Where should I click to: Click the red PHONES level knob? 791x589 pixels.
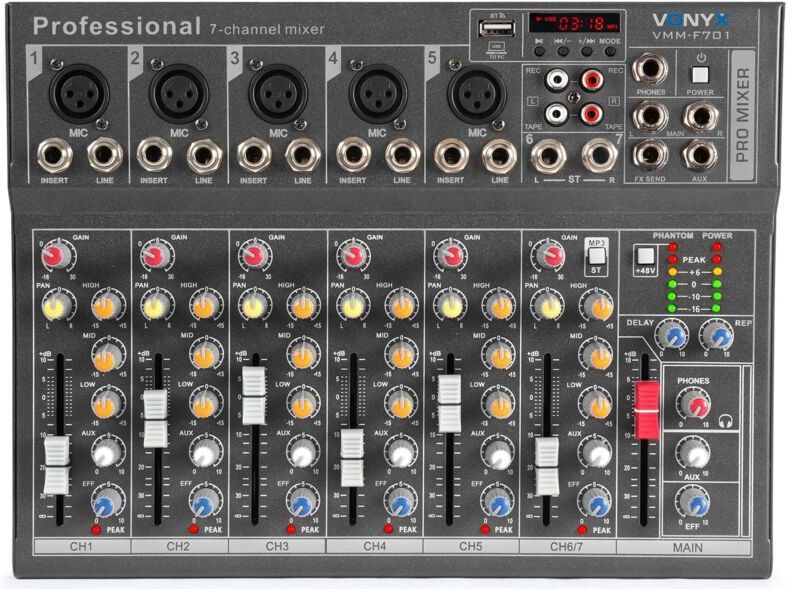point(695,404)
